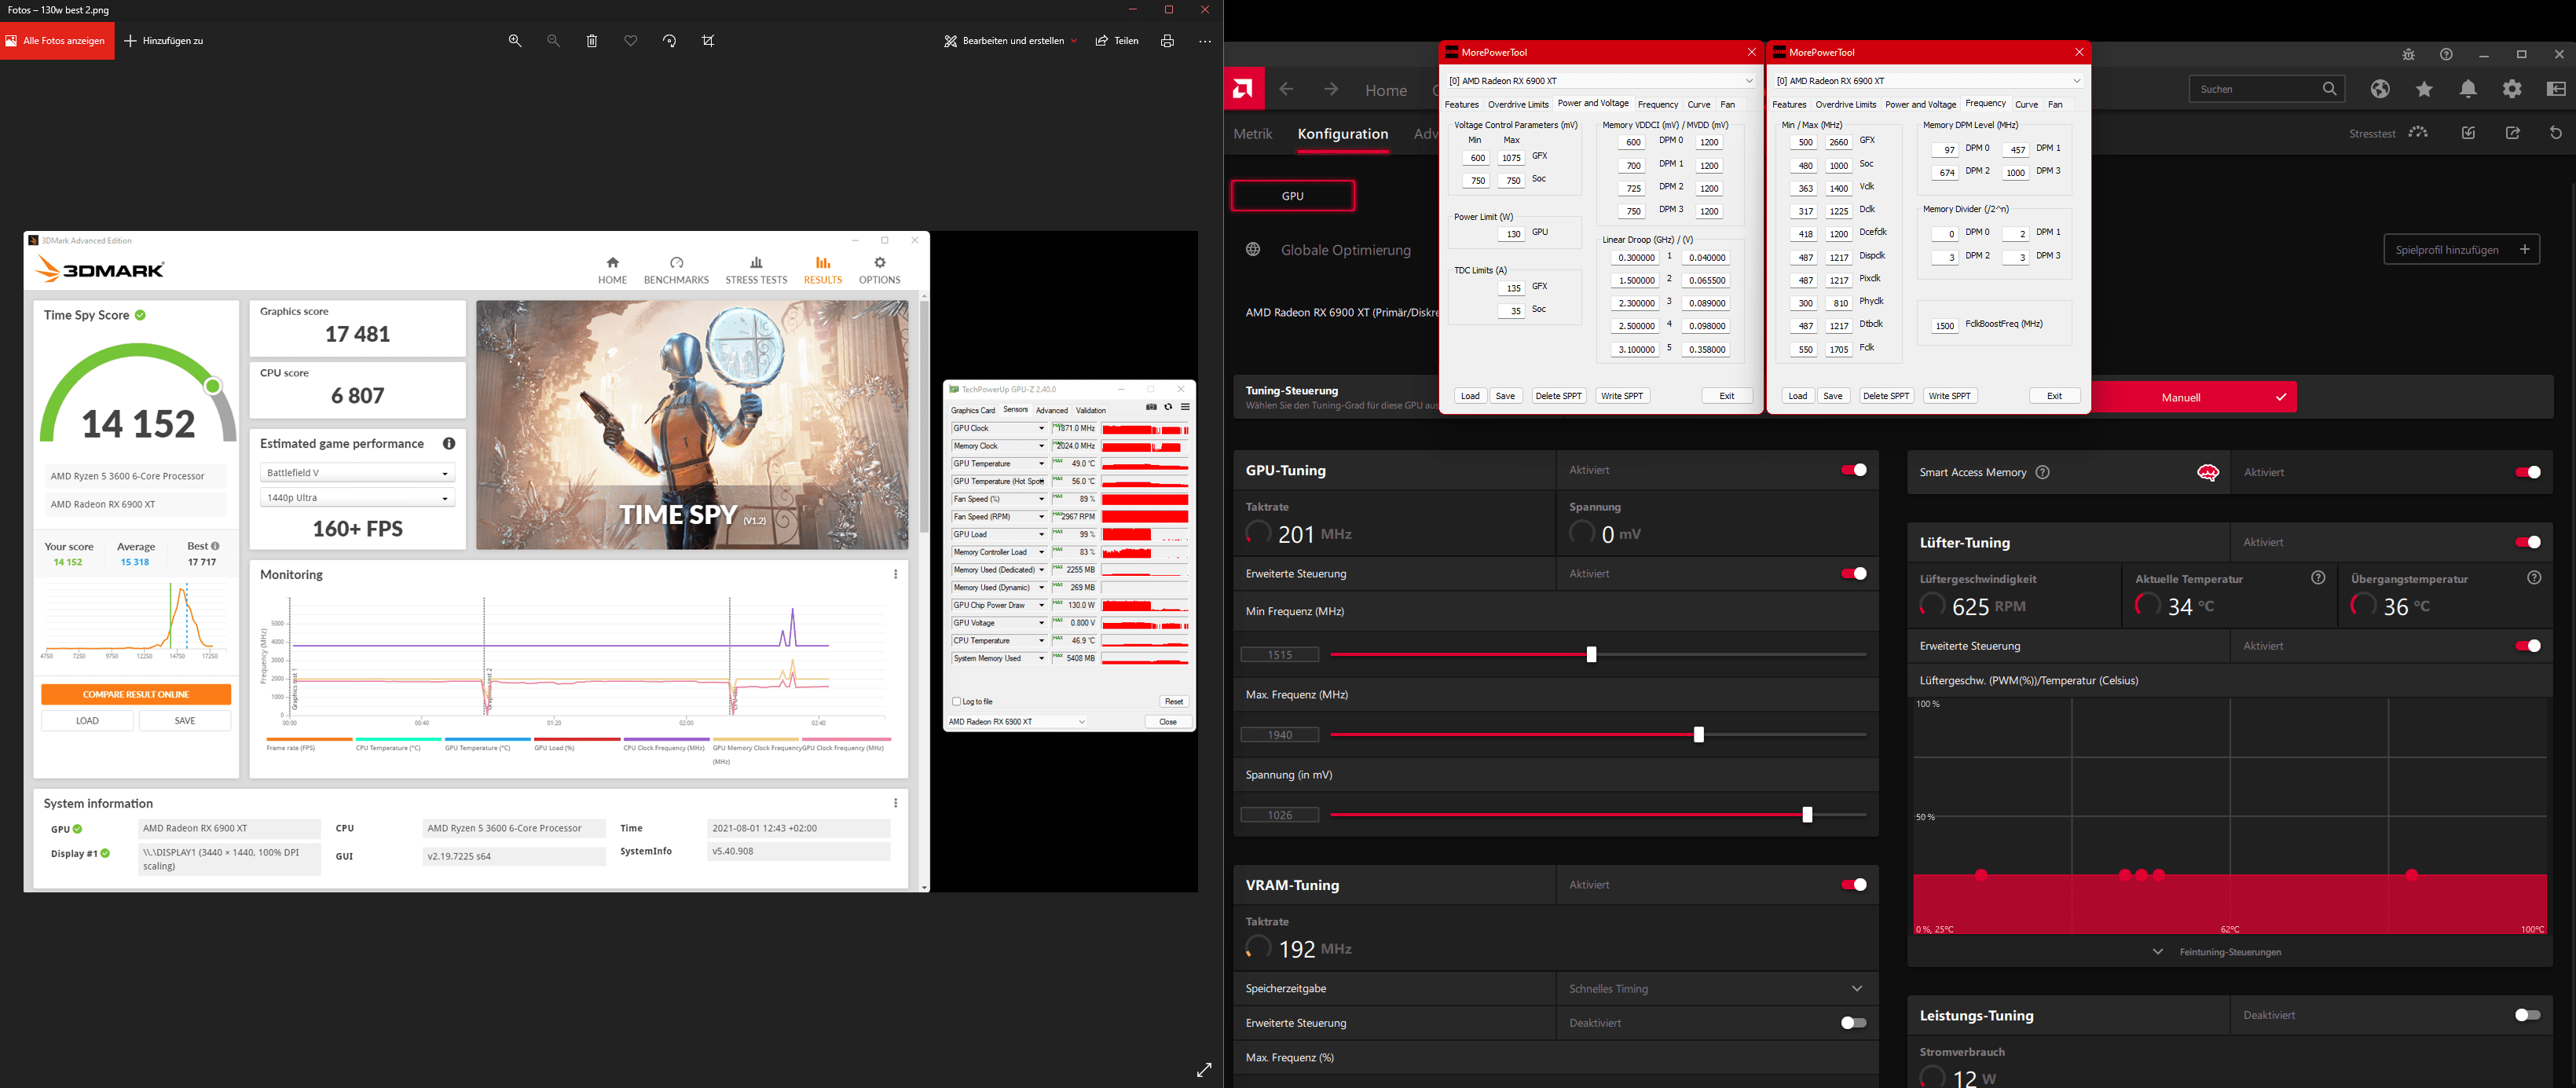Viewport: 2576px width, 1088px height.
Task: Check the Log to file box in GPU-Z
Action: coord(957,701)
